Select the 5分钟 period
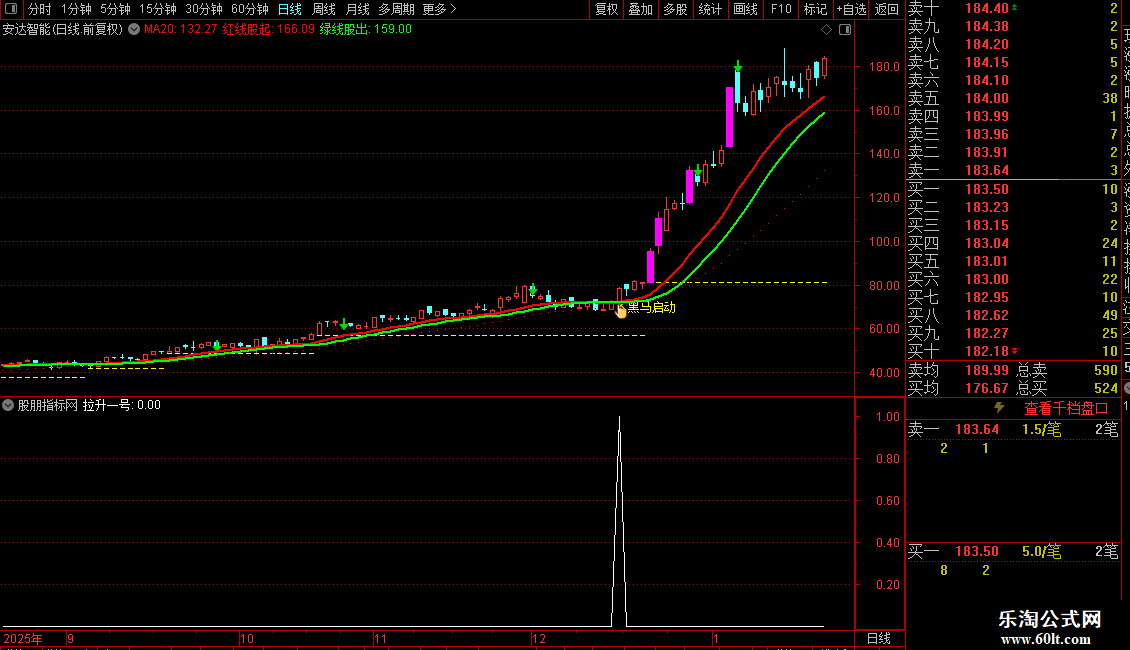 click(x=115, y=9)
